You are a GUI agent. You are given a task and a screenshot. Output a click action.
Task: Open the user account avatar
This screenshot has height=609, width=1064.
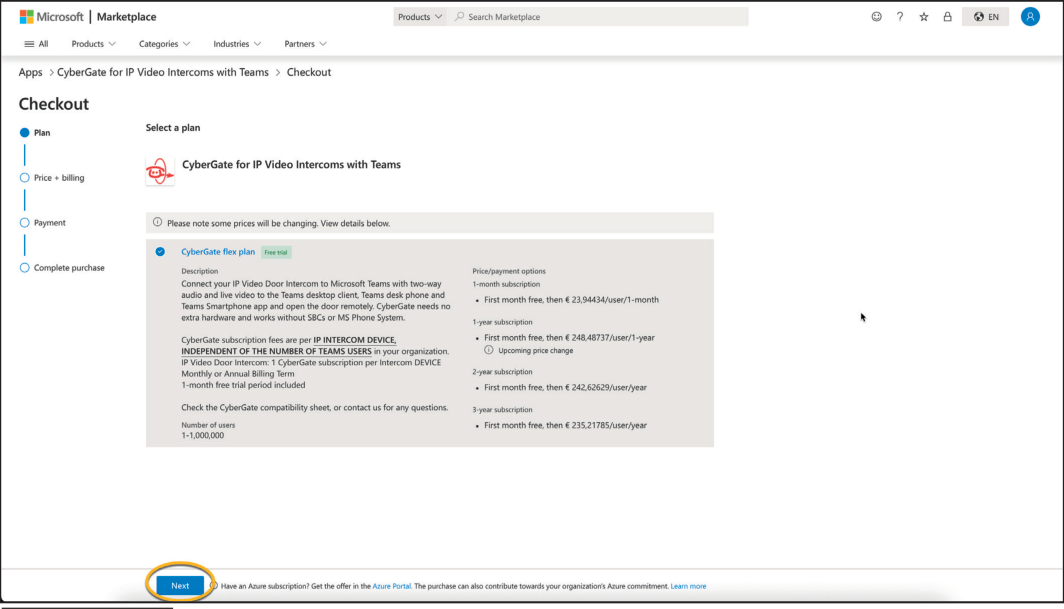click(x=1030, y=17)
